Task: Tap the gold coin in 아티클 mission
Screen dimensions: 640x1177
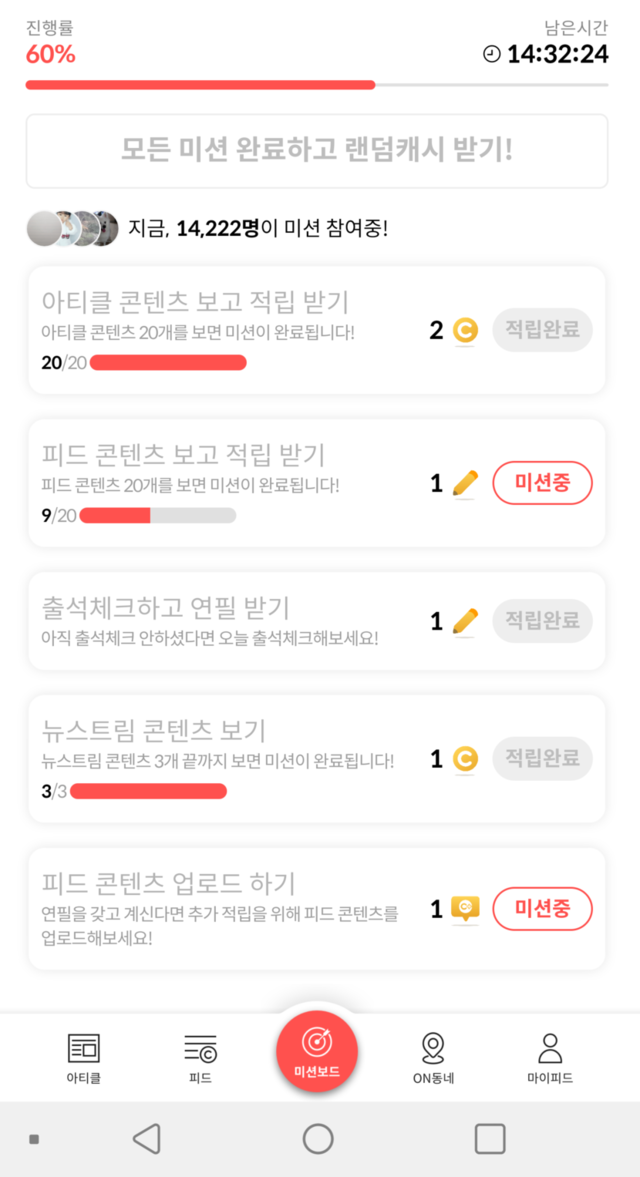Action: point(465,330)
